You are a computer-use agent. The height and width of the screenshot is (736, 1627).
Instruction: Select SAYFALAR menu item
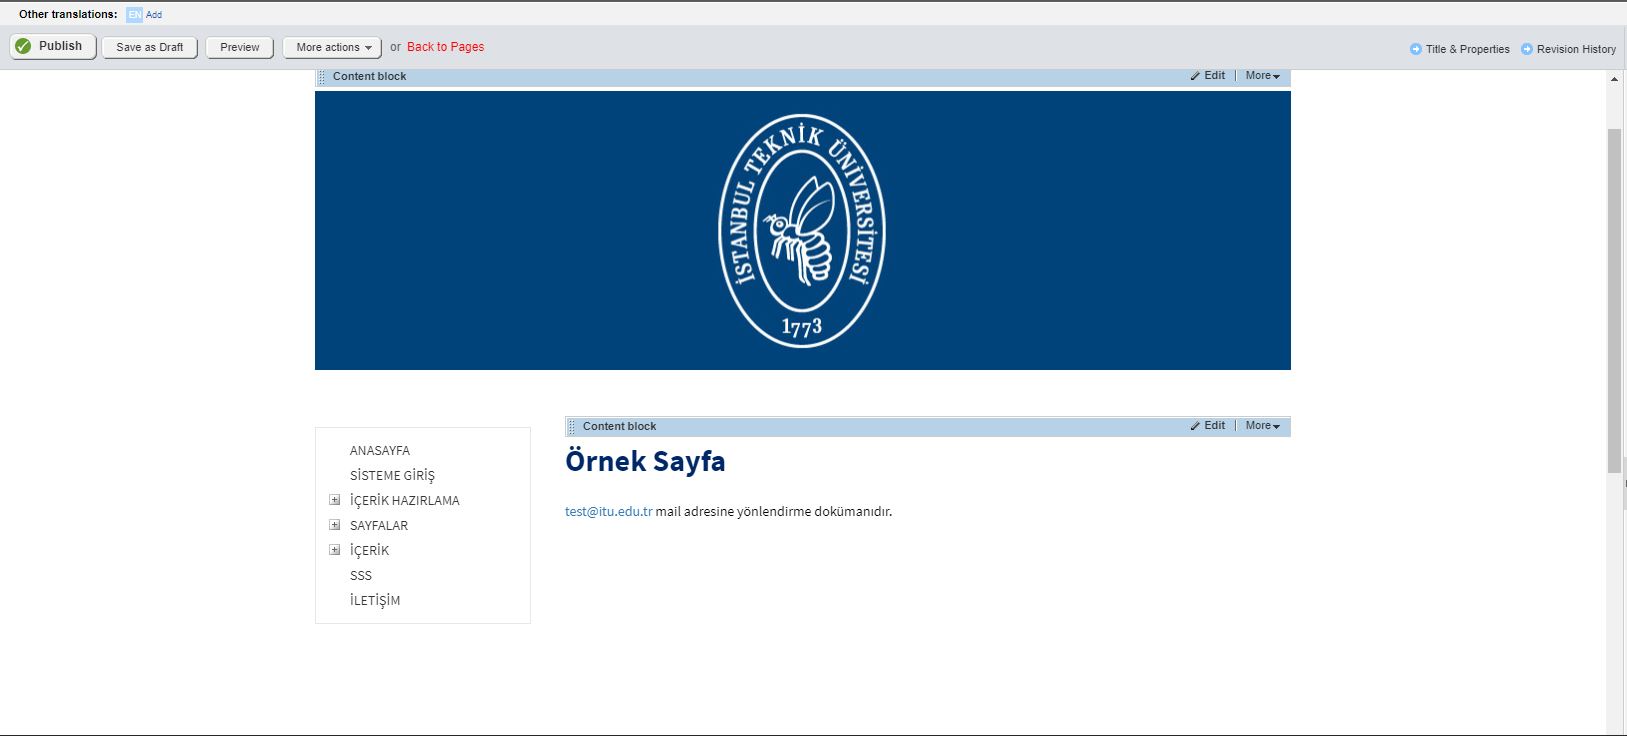379,526
